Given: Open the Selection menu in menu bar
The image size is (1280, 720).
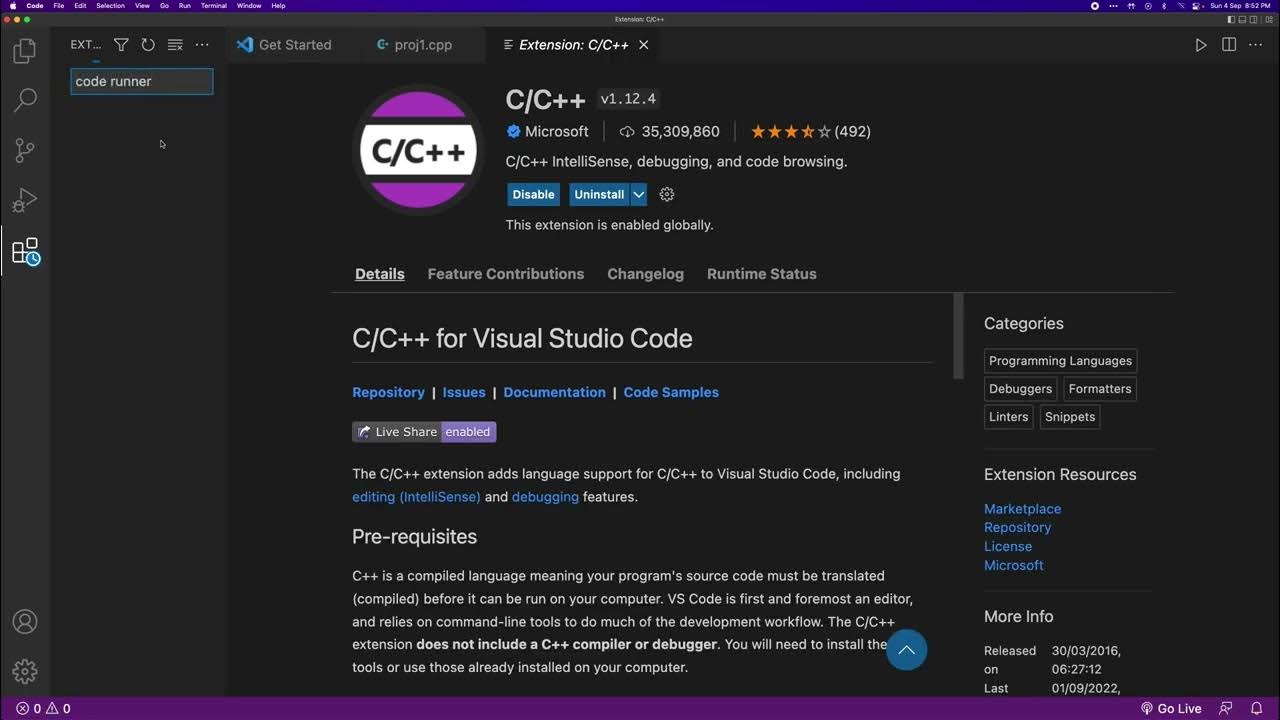Looking at the screenshot, I should 110,6.
